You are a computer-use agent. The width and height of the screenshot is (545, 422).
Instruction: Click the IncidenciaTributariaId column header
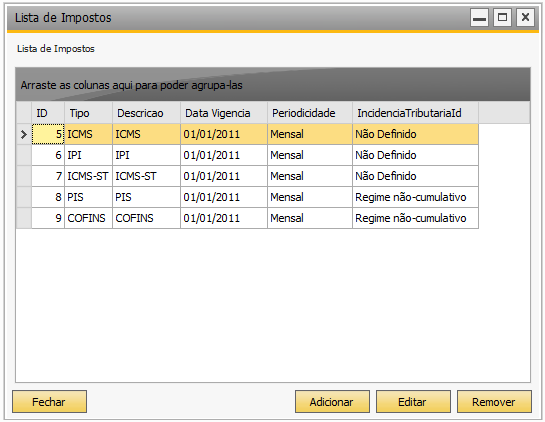[x=415, y=113]
